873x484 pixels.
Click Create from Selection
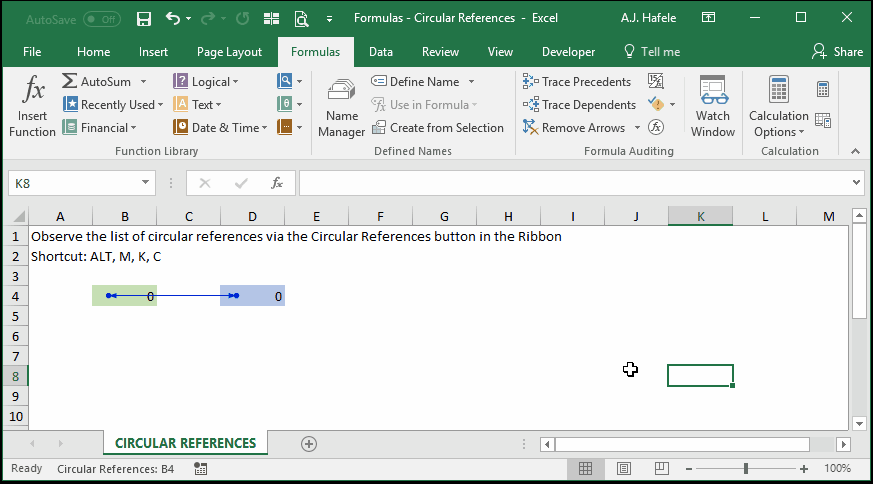438,128
